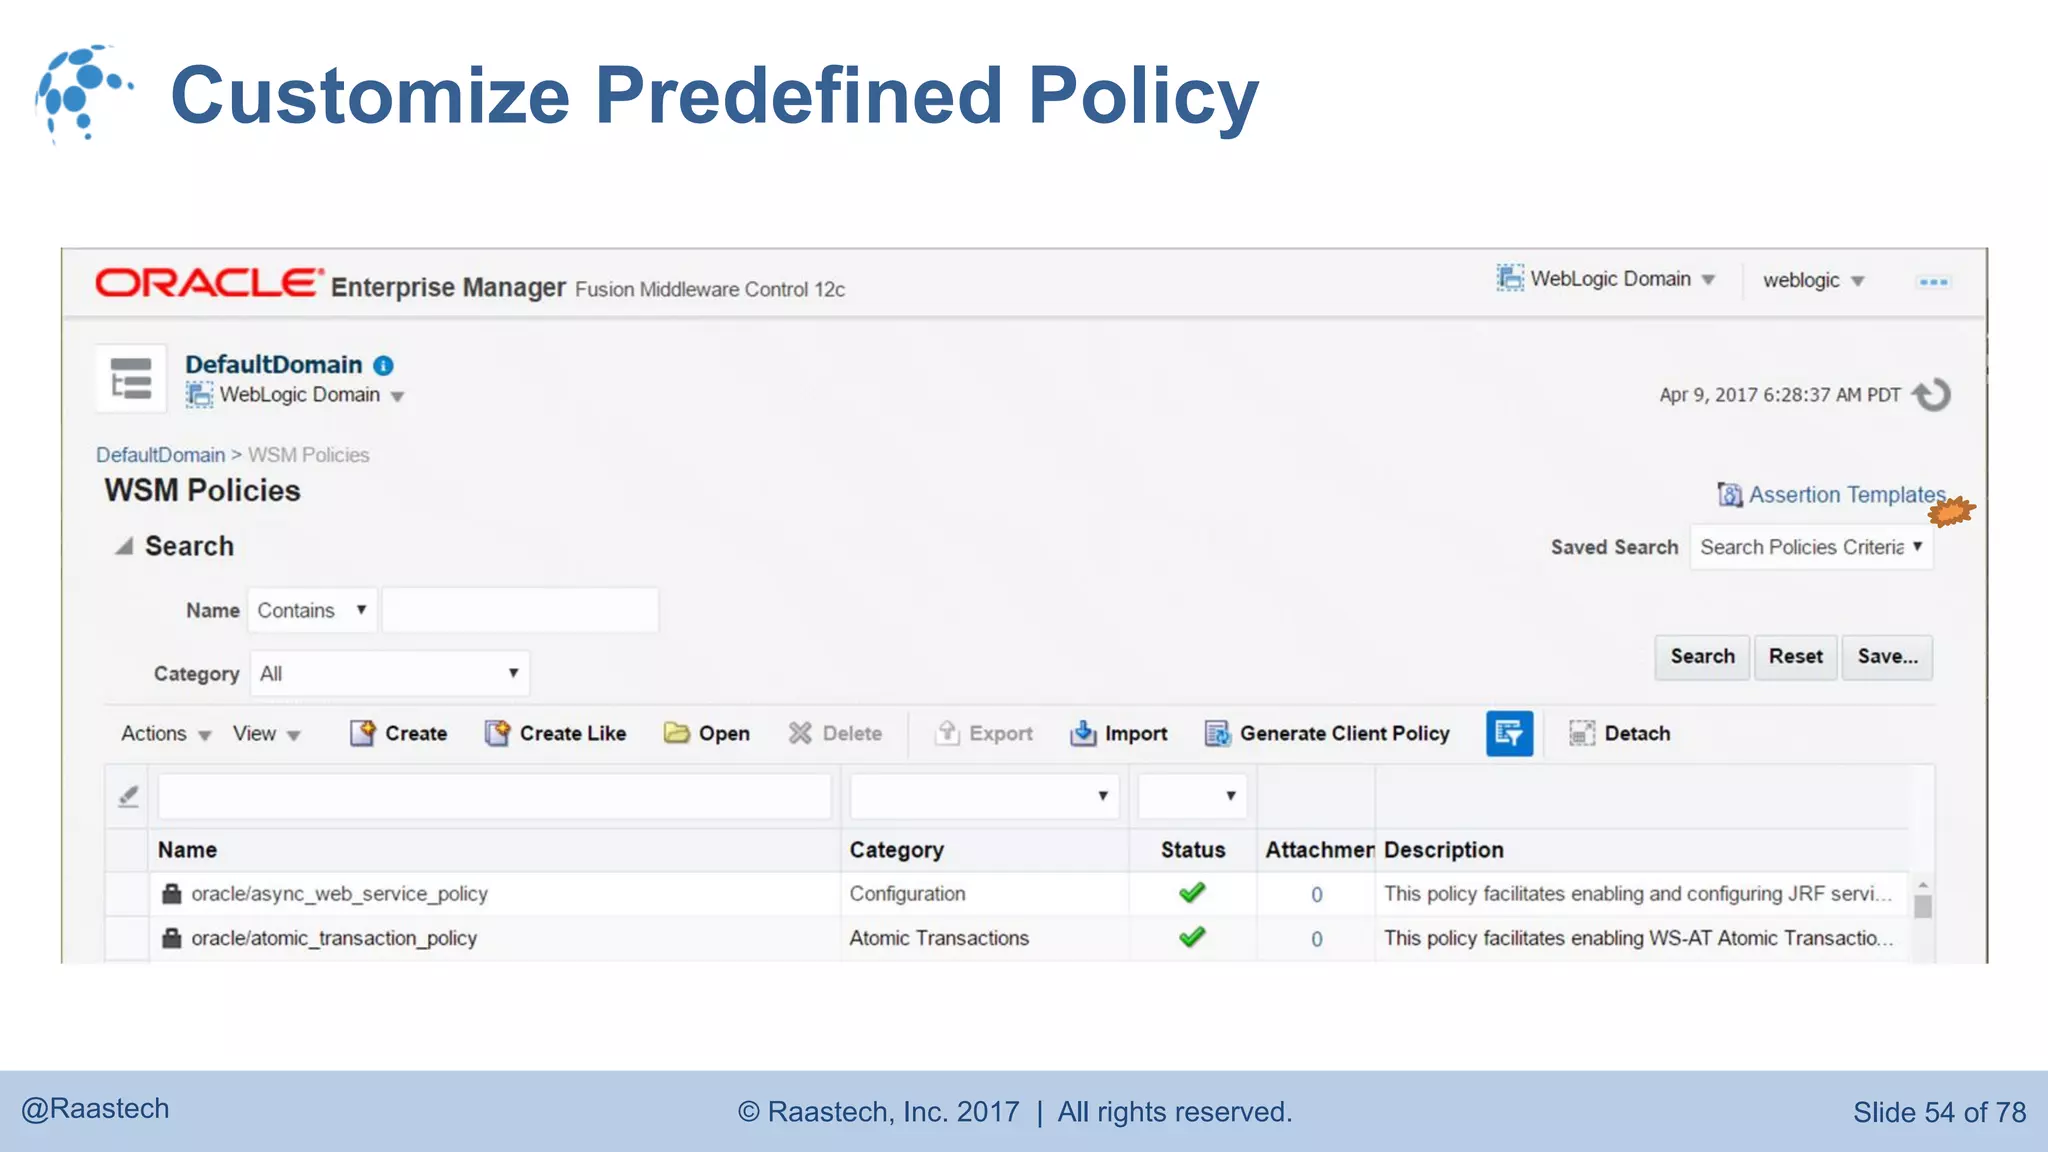
Task: Click attachment count 0 for async_web_service_policy
Action: tap(1317, 895)
